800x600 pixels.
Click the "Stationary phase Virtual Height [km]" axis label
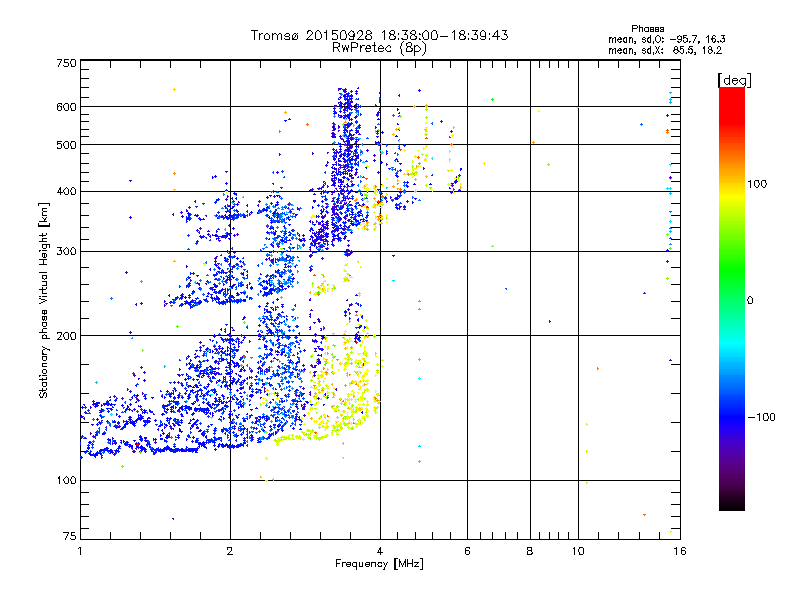point(43,301)
